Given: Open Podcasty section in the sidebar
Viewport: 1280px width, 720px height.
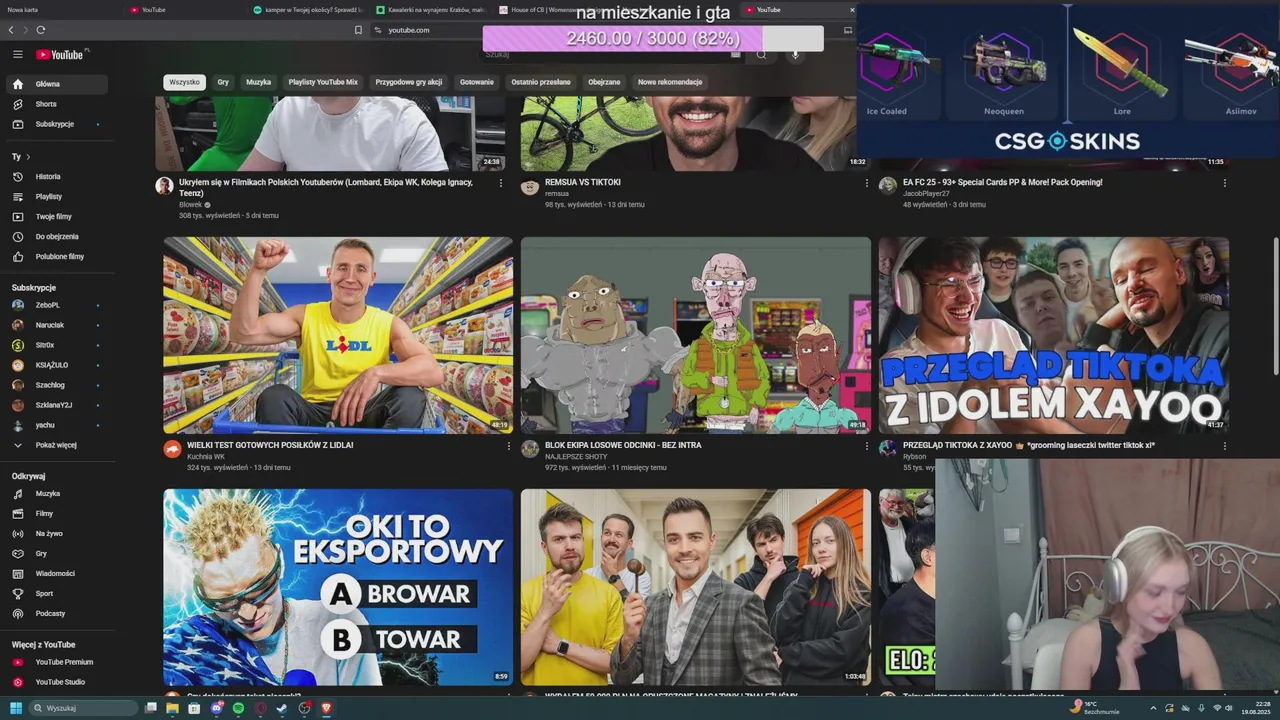Looking at the screenshot, I should point(57,613).
